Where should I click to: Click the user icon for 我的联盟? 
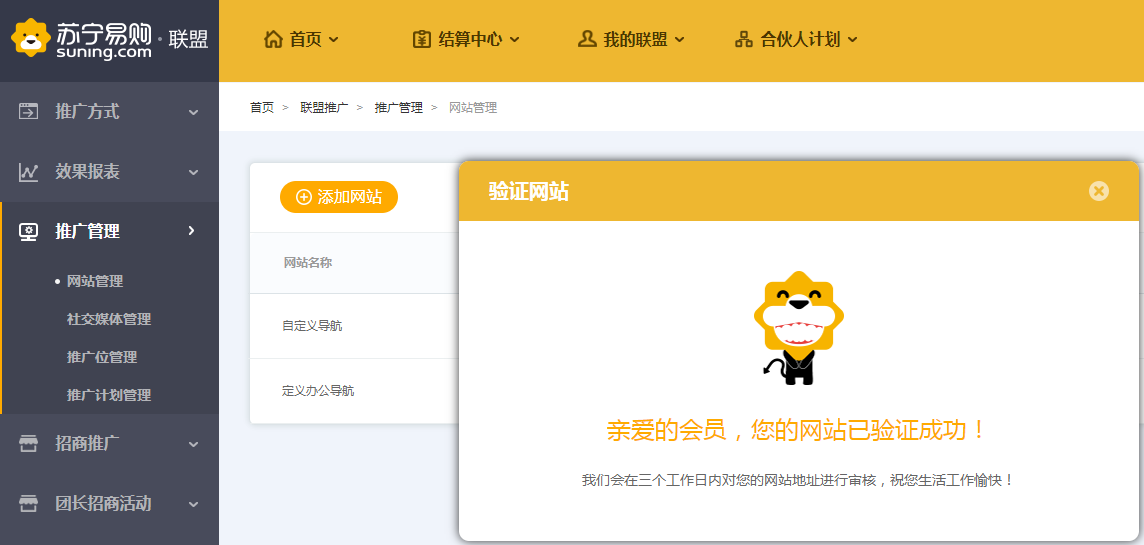click(587, 39)
